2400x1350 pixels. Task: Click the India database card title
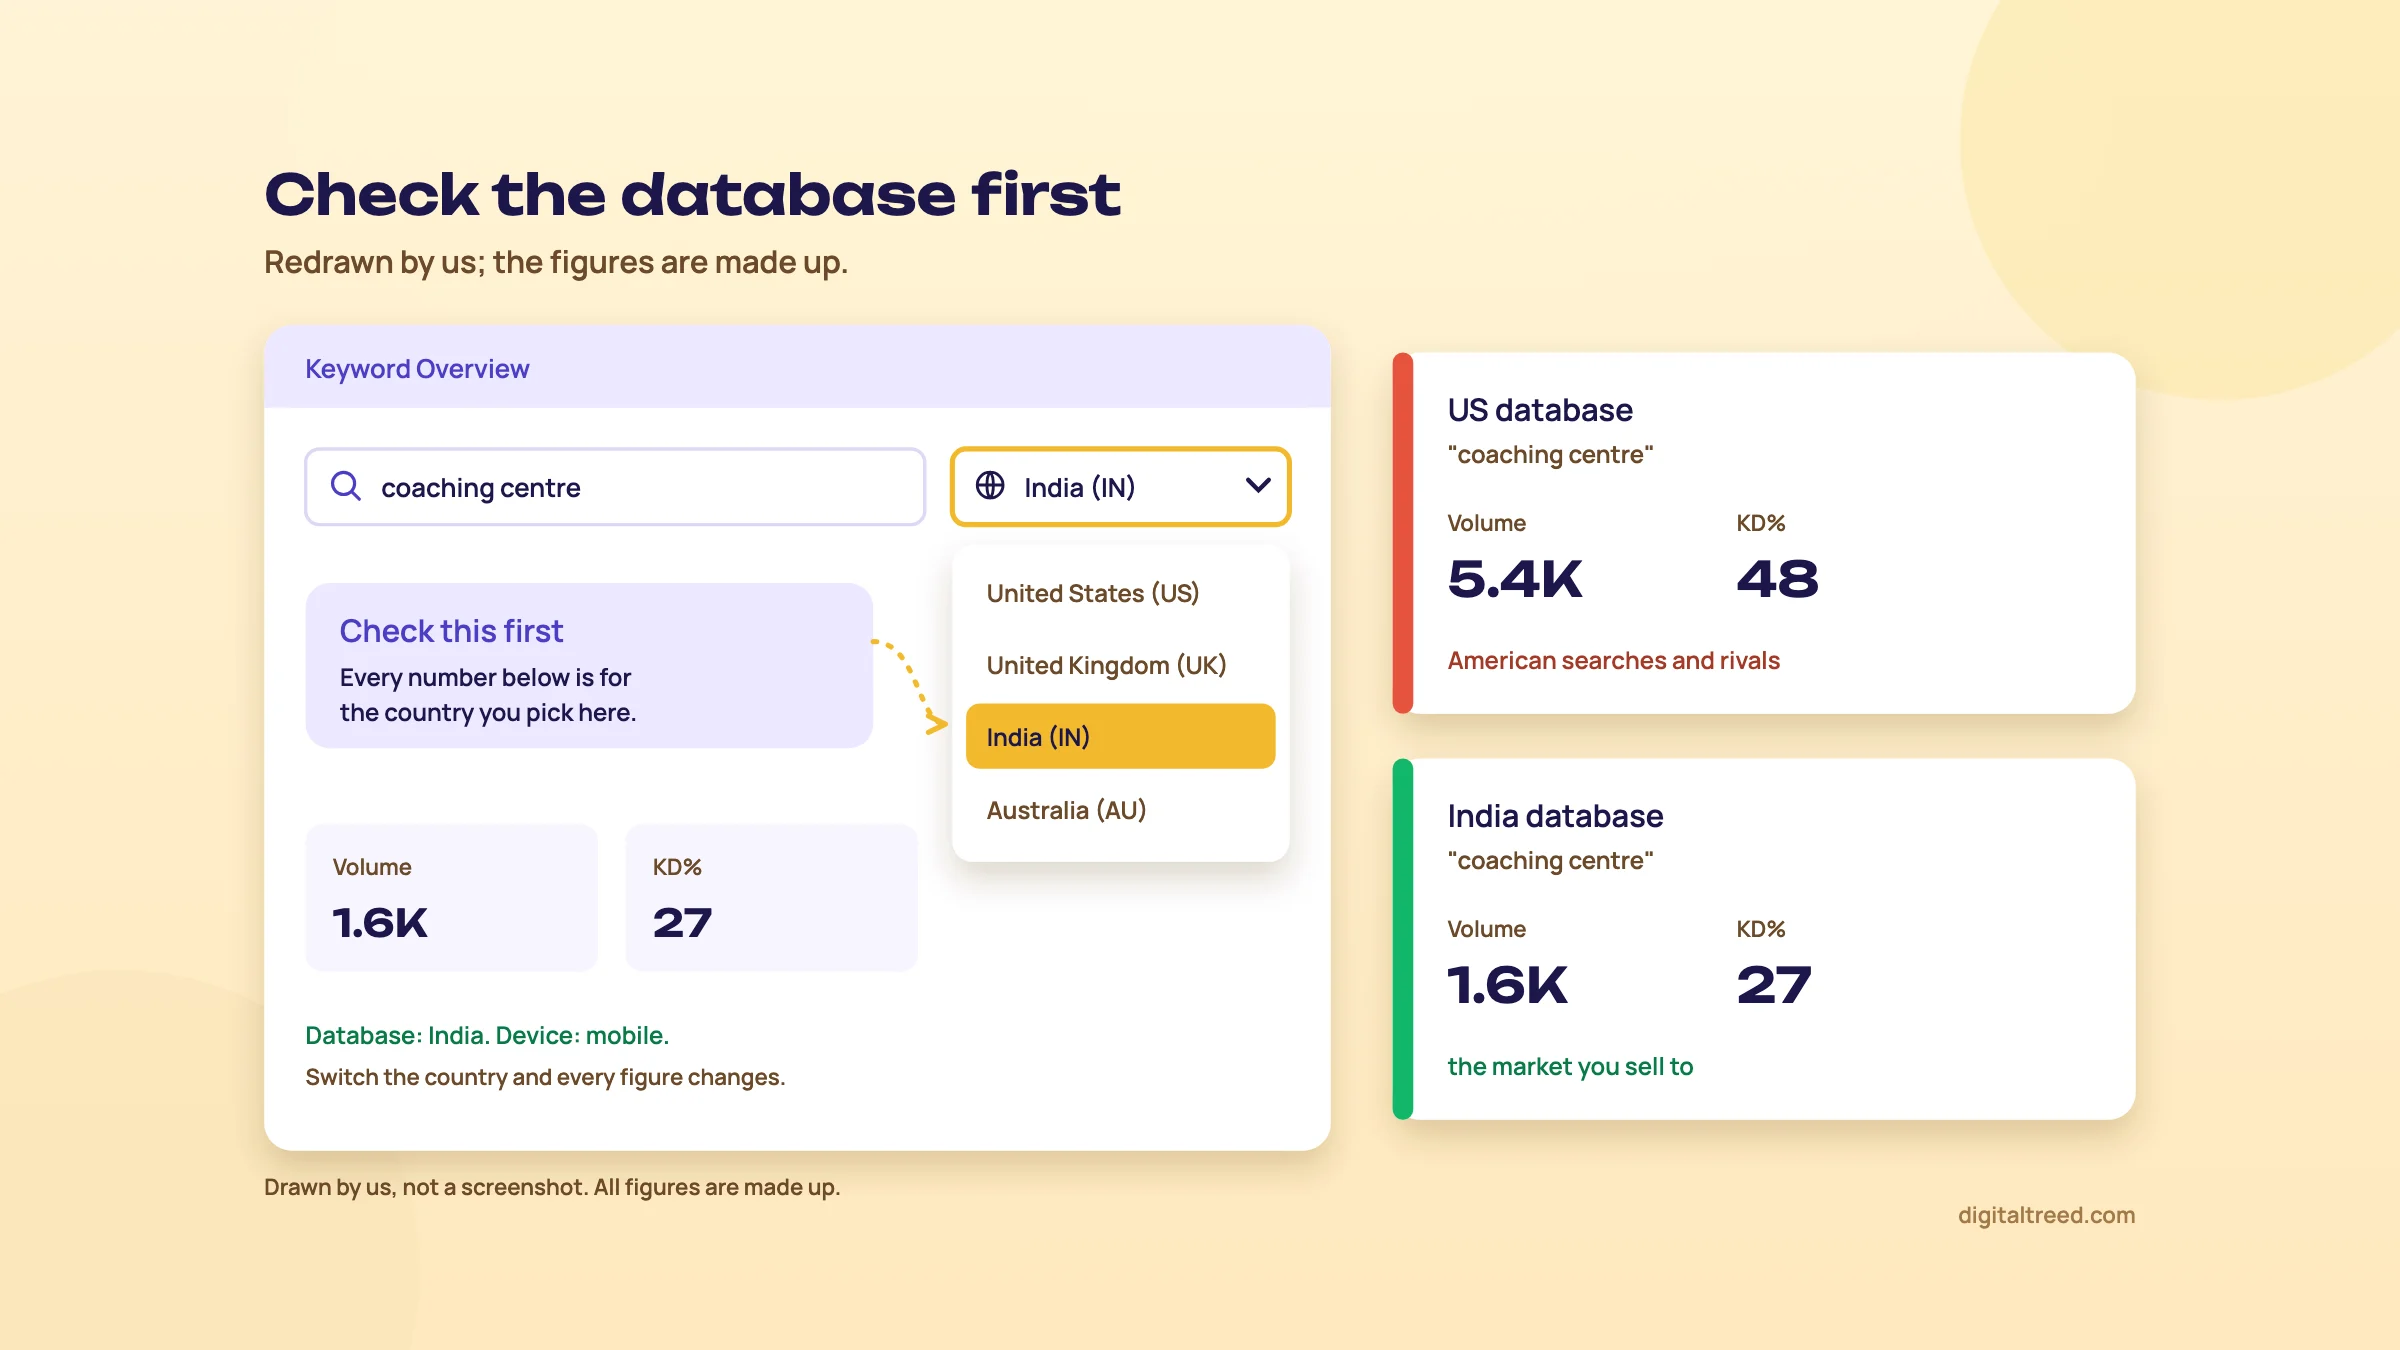(1555, 816)
